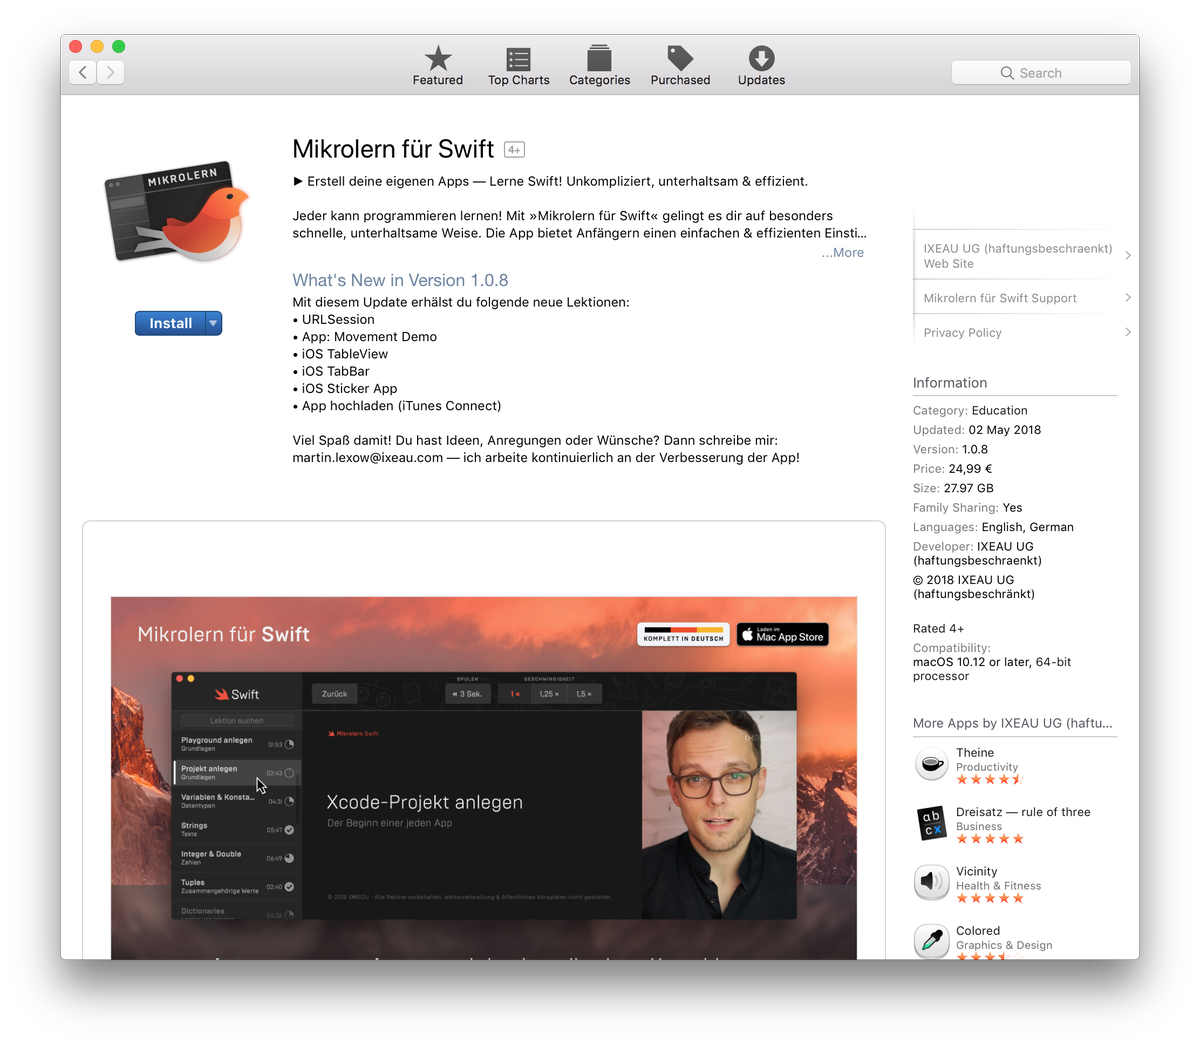
Task: Click Developer IXEAU UG entry
Action: (977, 554)
